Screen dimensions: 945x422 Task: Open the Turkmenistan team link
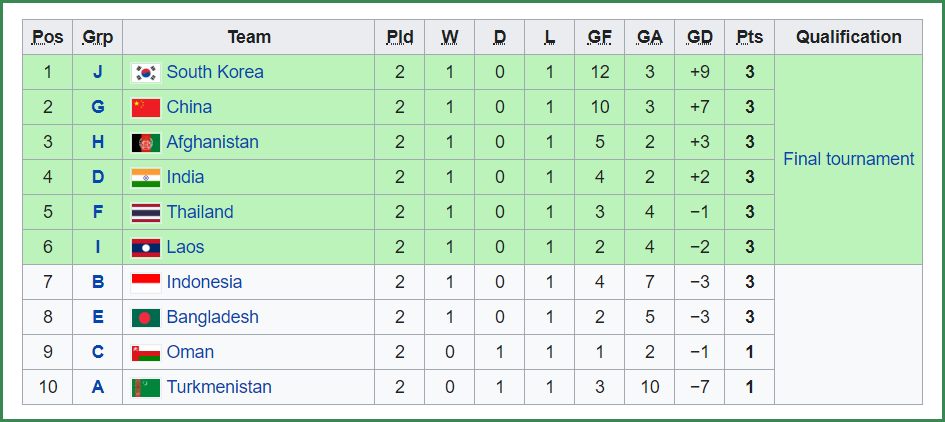(219, 387)
